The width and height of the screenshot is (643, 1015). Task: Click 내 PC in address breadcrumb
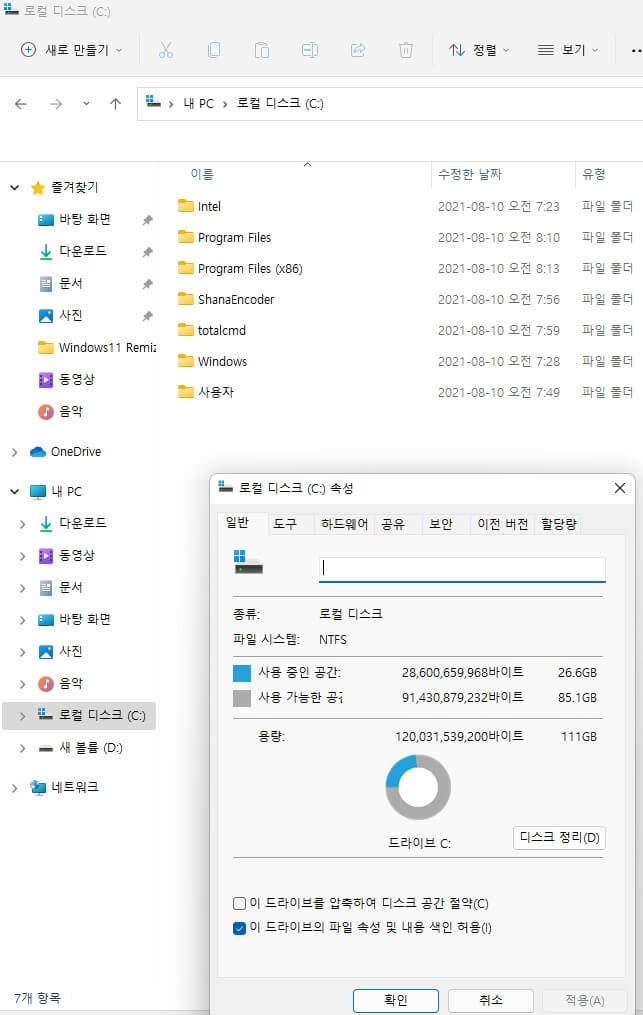click(x=199, y=104)
